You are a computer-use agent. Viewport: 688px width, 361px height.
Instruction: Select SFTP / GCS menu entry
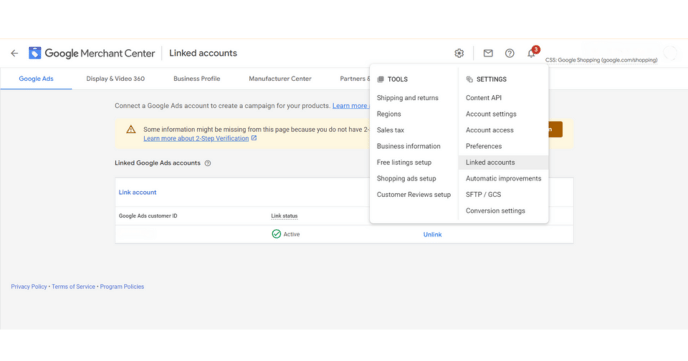click(x=483, y=195)
